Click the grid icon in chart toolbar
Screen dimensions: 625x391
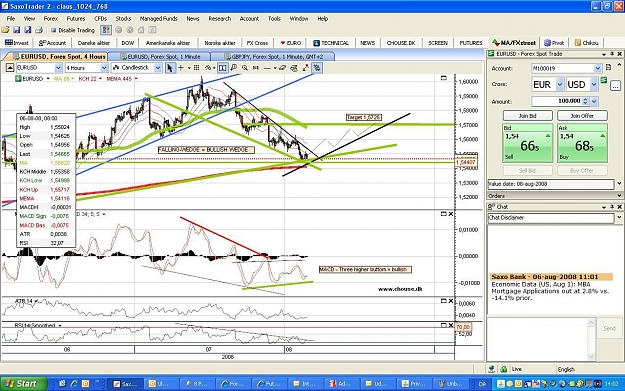tap(197, 68)
